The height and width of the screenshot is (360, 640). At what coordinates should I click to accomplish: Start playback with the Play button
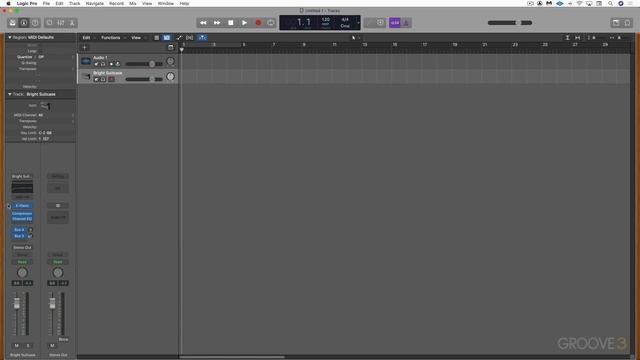(x=244, y=23)
